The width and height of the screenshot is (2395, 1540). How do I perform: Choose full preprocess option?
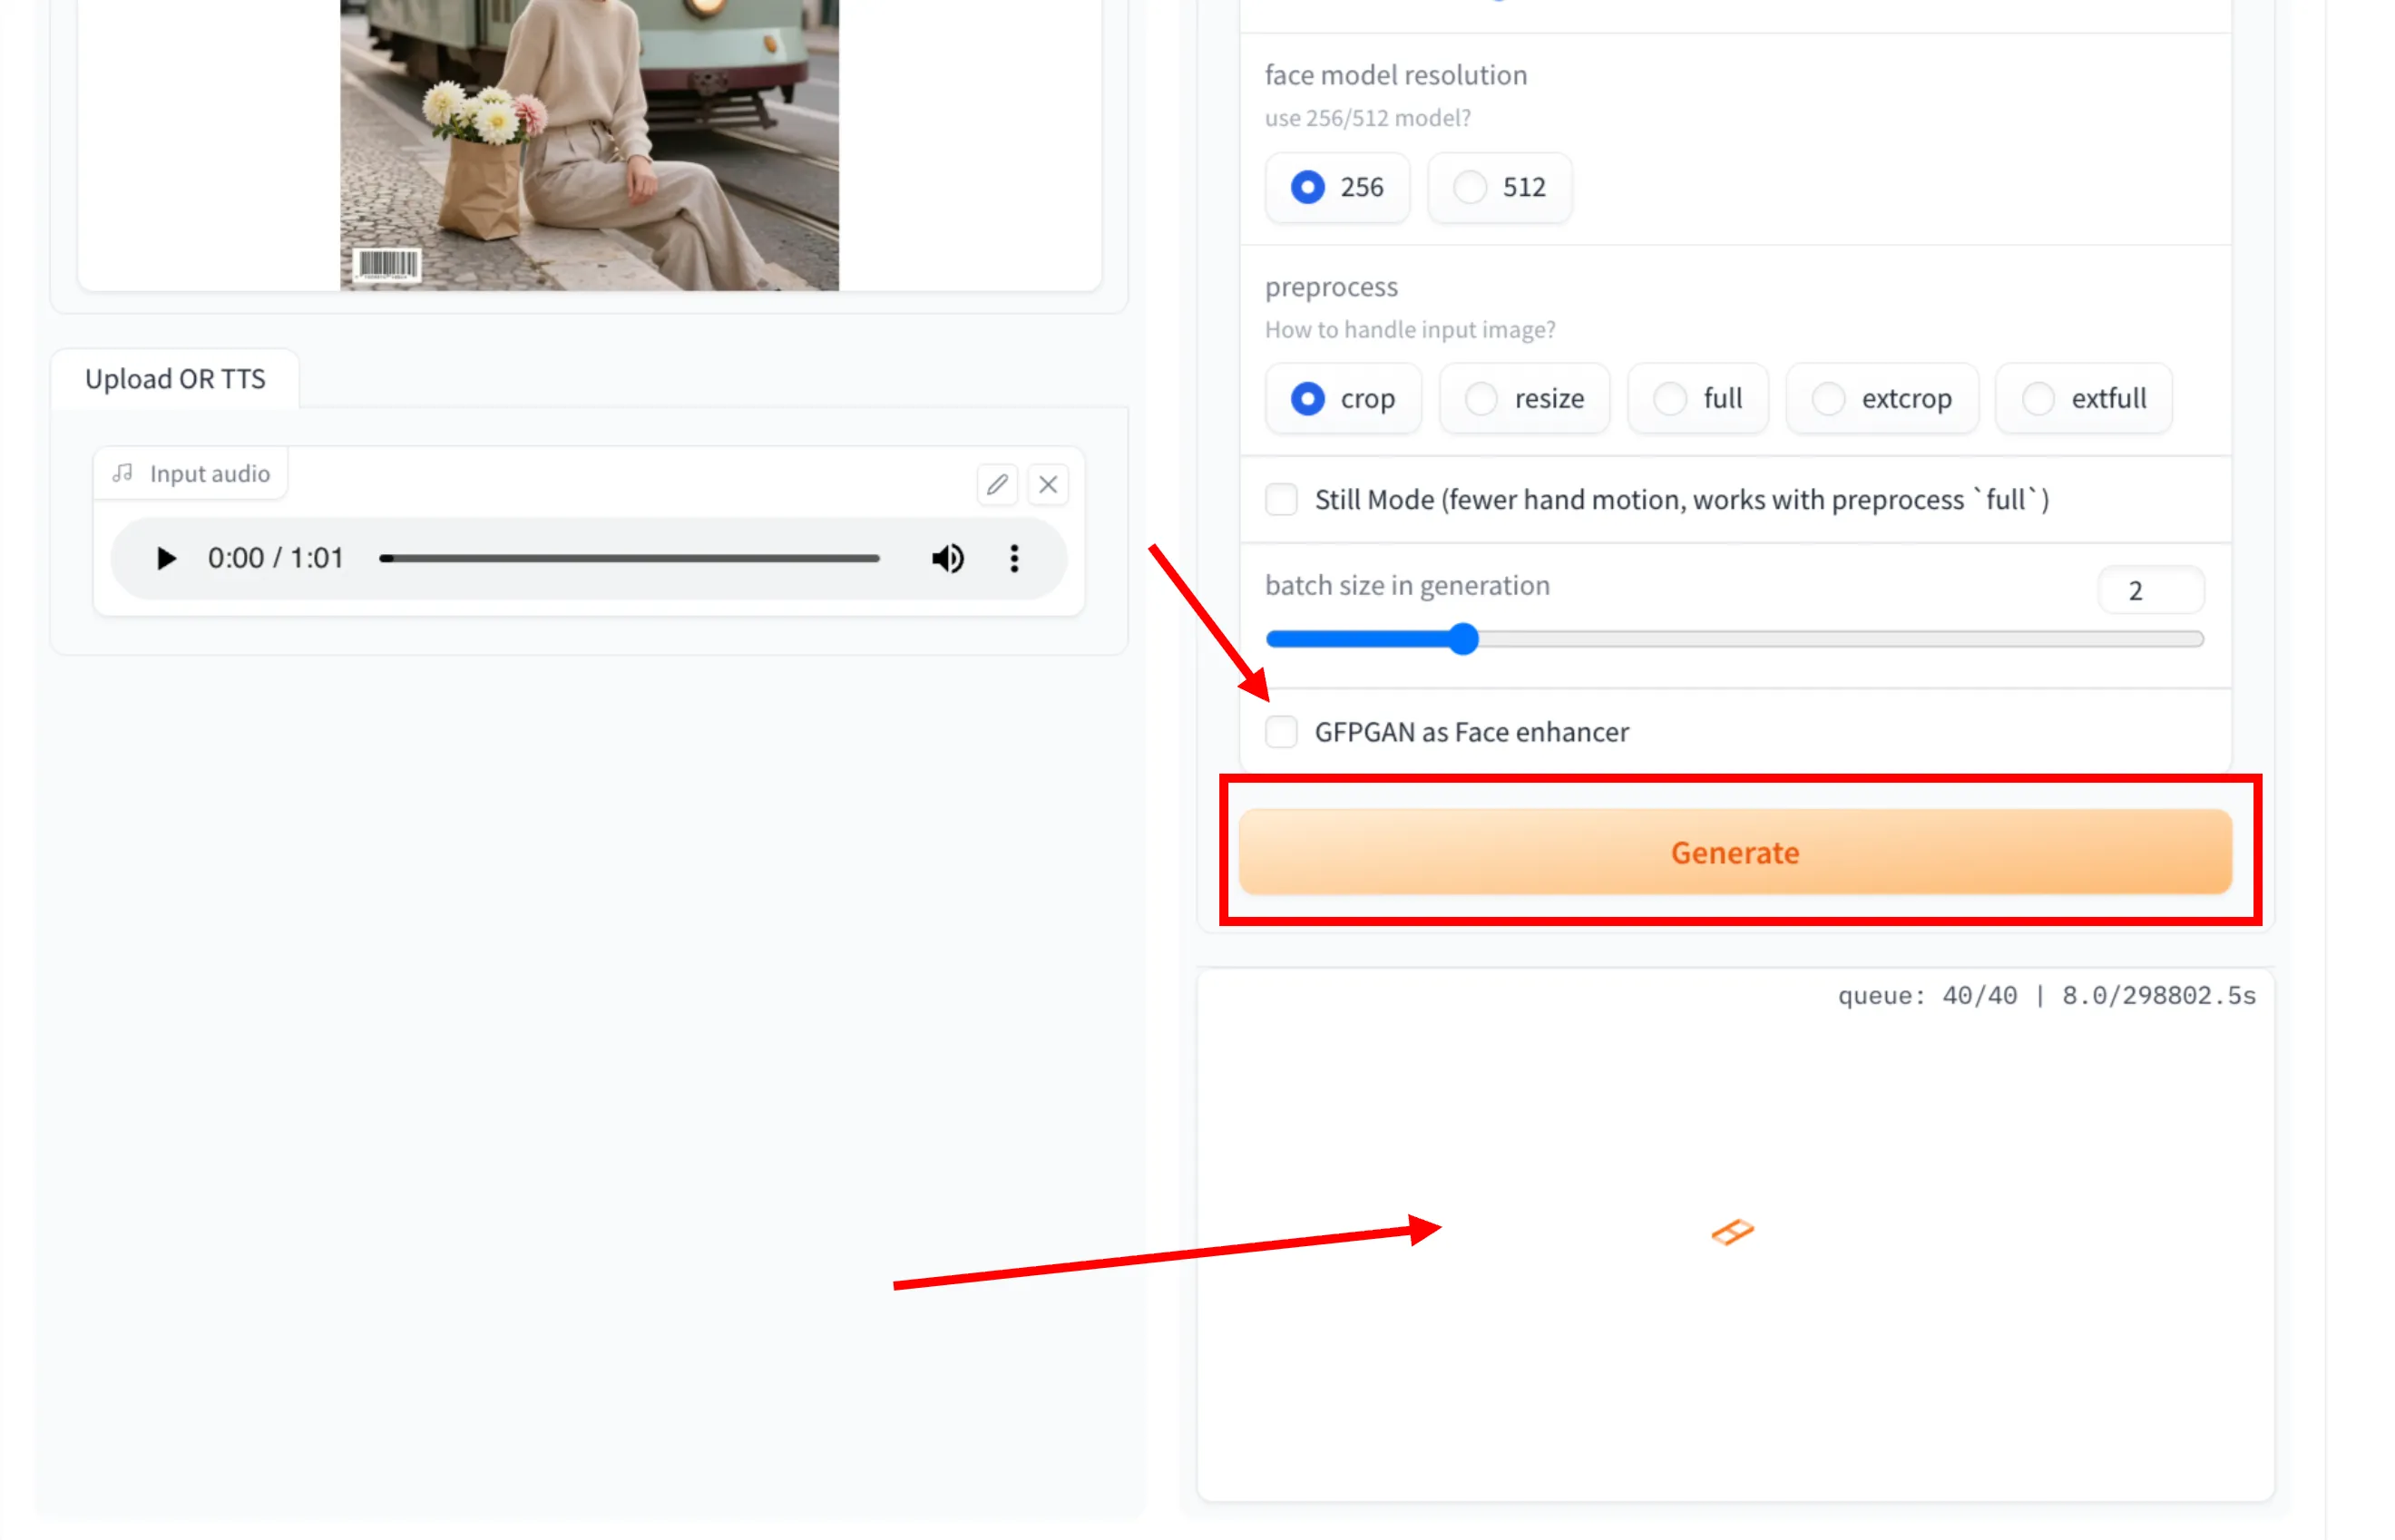click(1669, 399)
